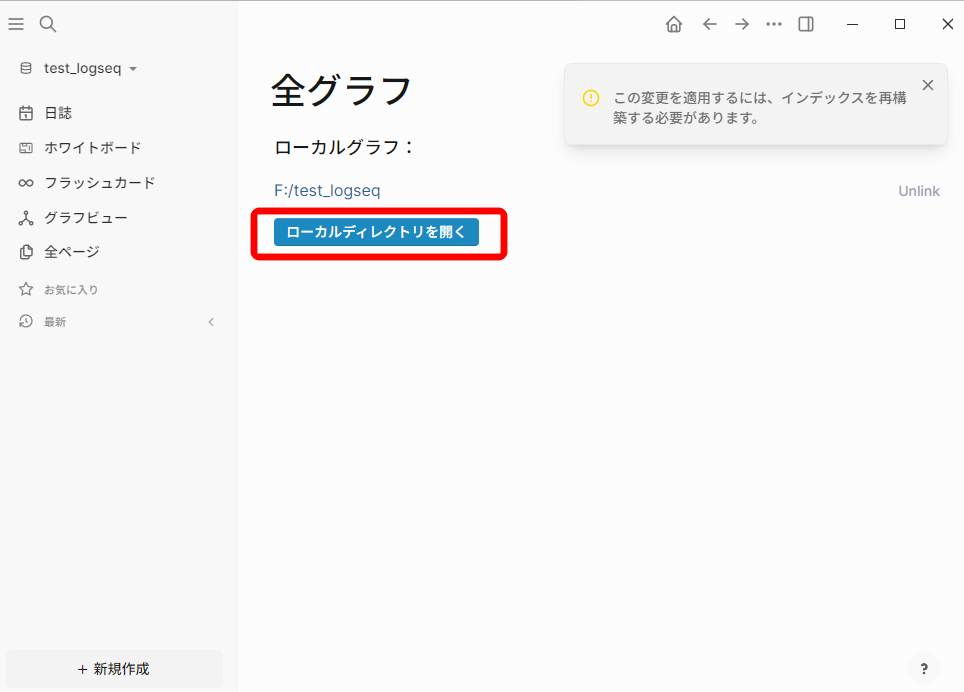Open 全ページ in sidebar

click(x=71, y=252)
